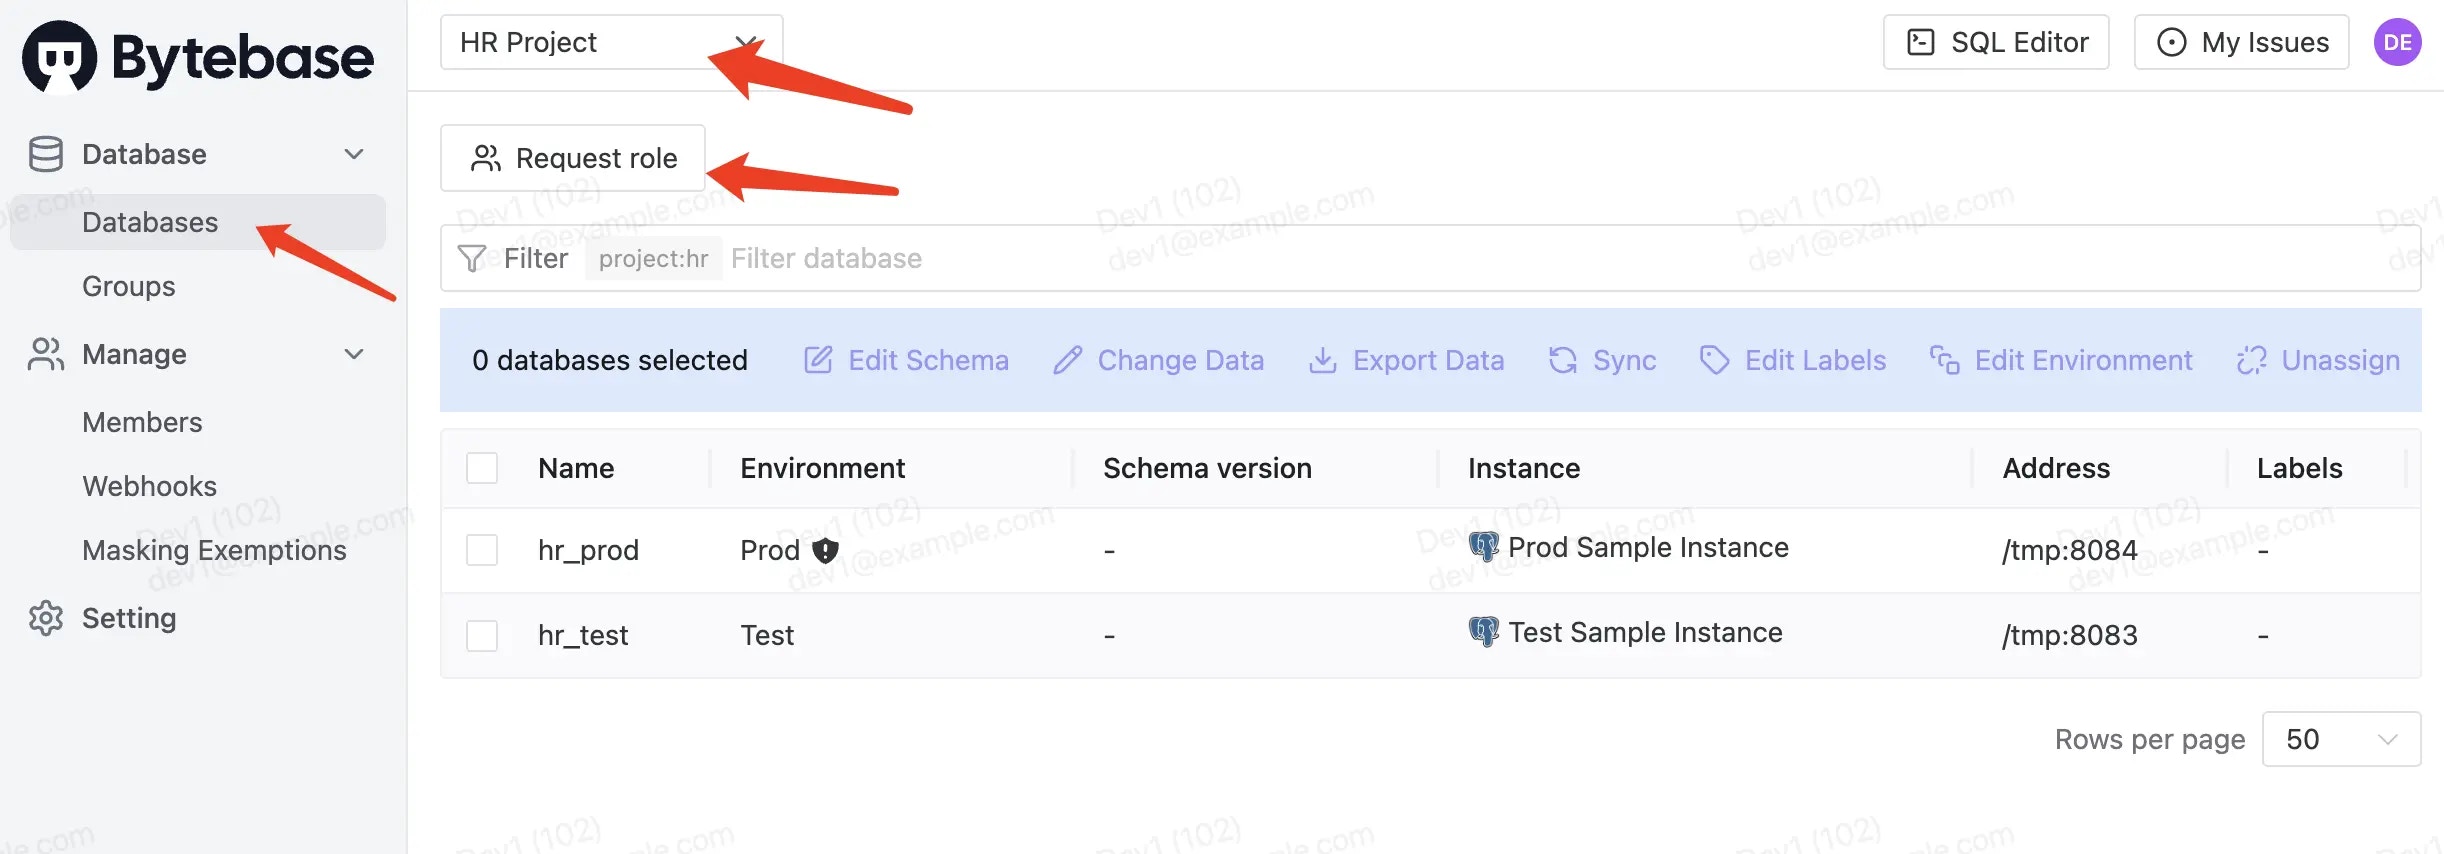Click the DE user avatar
2444x854 pixels.
pyautogui.click(x=2397, y=42)
